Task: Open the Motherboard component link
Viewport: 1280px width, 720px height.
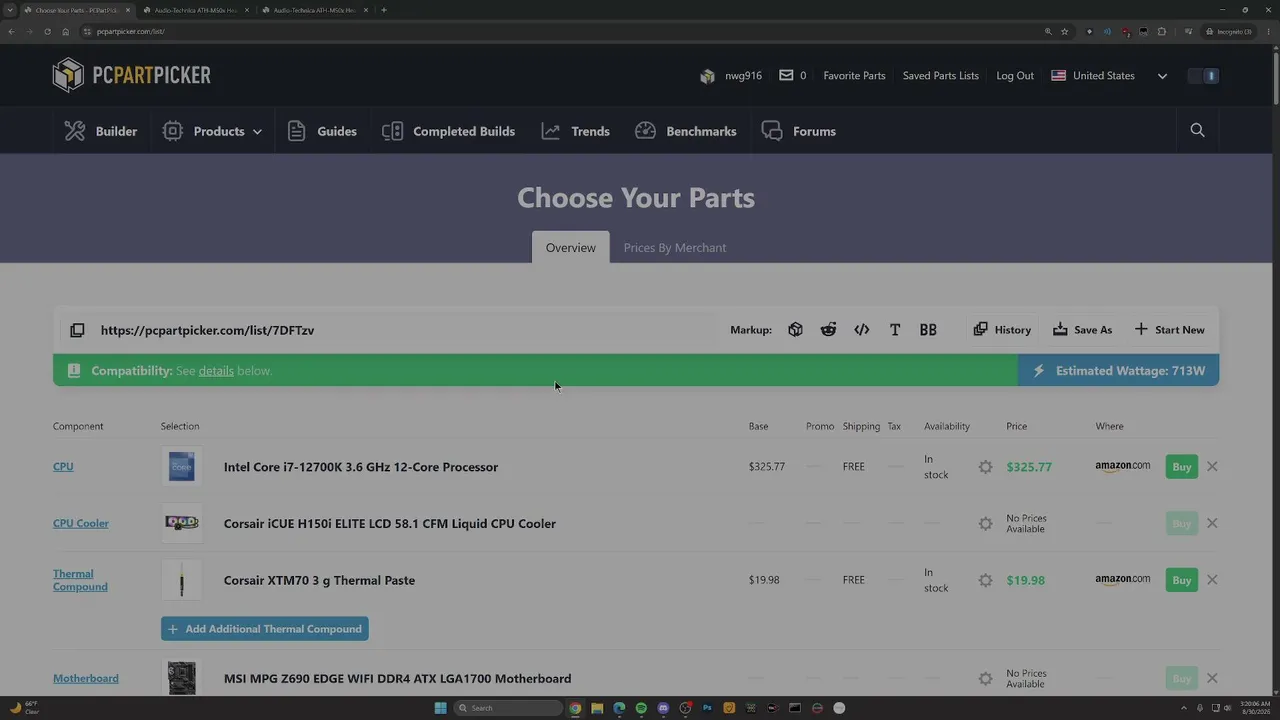Action: 86,679
